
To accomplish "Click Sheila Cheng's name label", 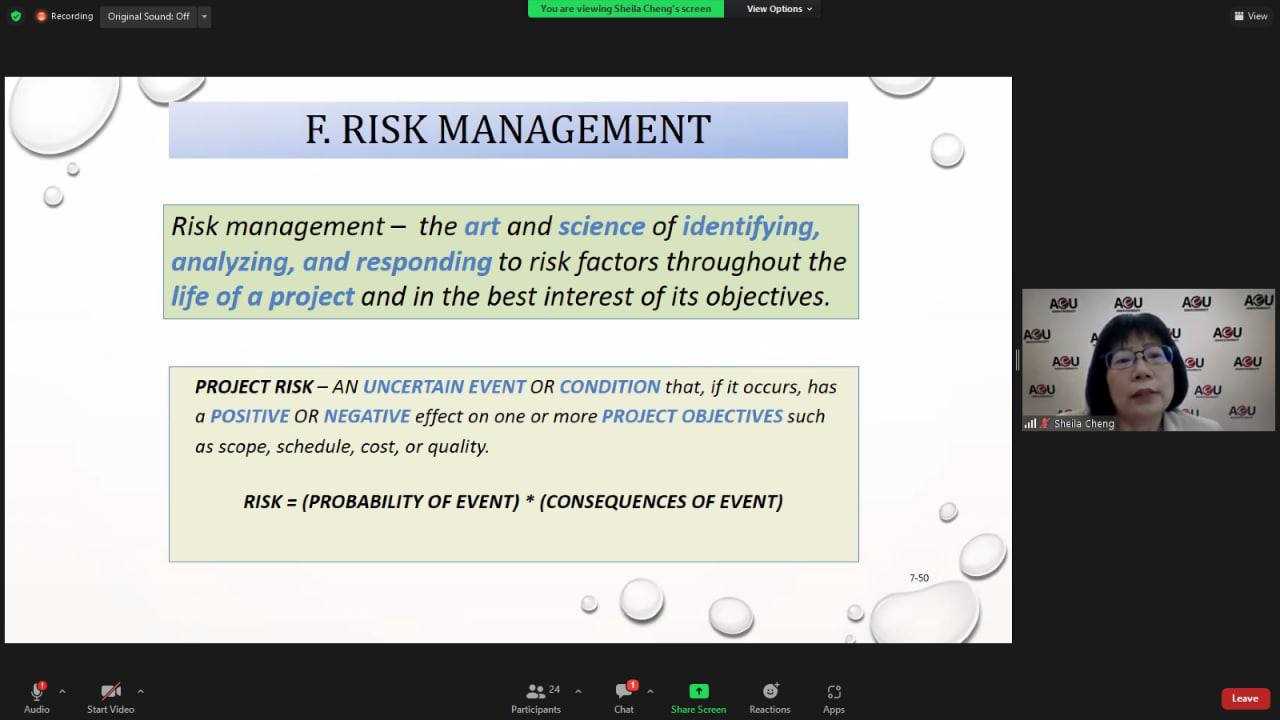I will [x=1084, y=424].
